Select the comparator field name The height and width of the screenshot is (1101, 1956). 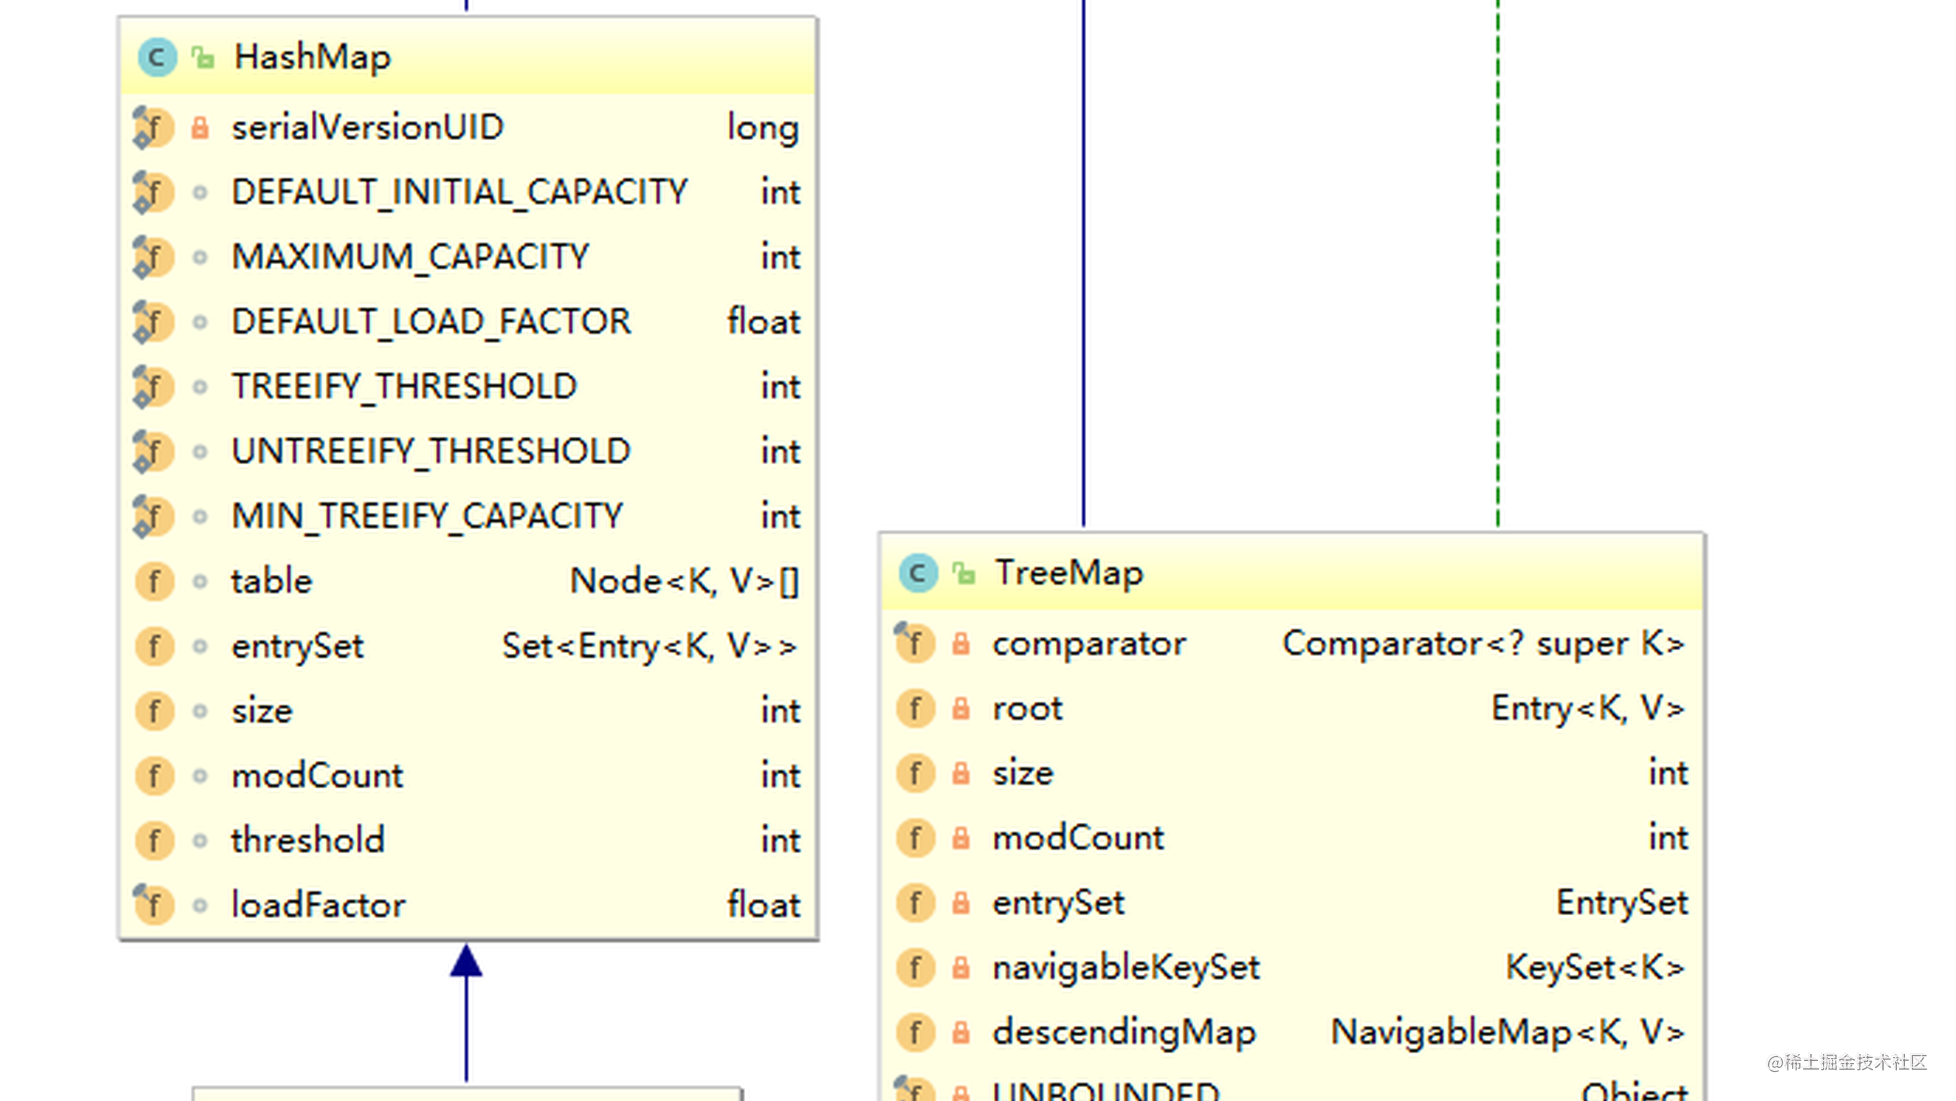click(x=1089, y=643)
